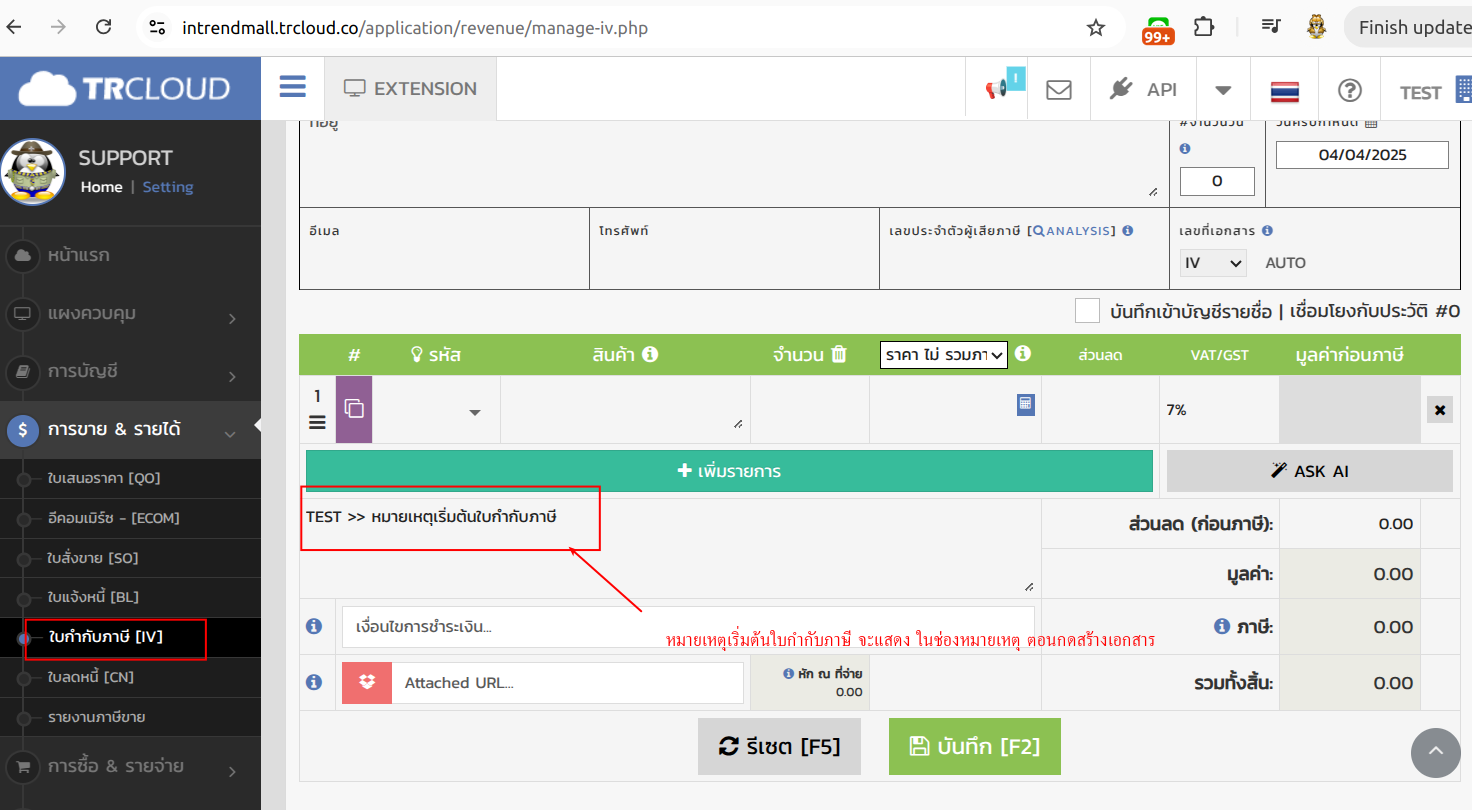1472x810 pixels.
Task: Expand the แผงควบคุม sidebar menu
Action: tap(130, 314)
